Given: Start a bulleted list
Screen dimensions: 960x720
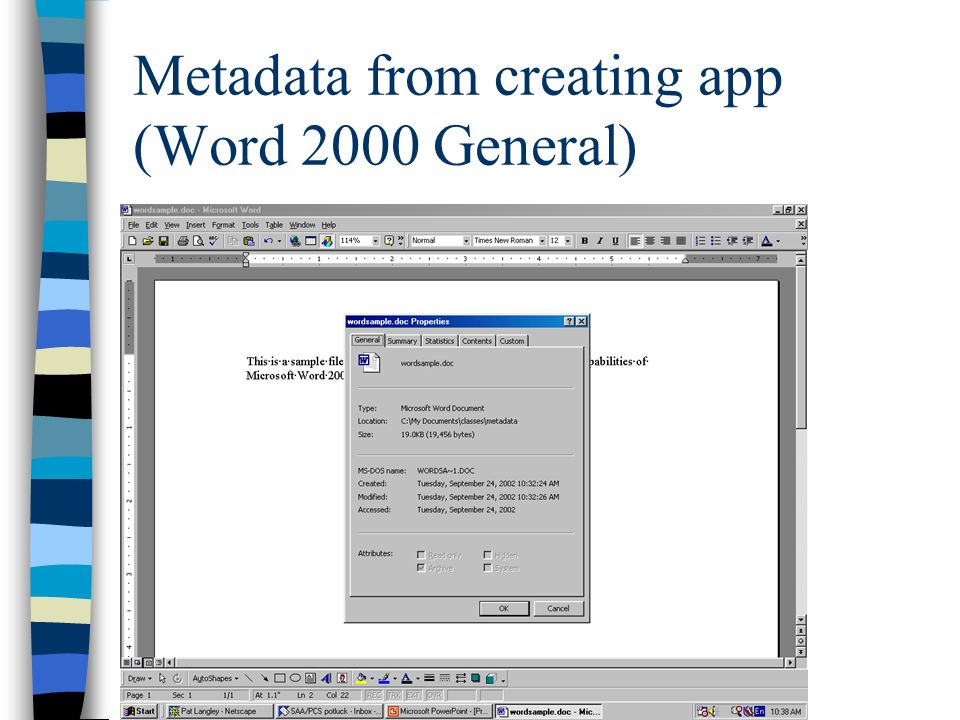Looking at the screenshot, I should tap(716, 241).
